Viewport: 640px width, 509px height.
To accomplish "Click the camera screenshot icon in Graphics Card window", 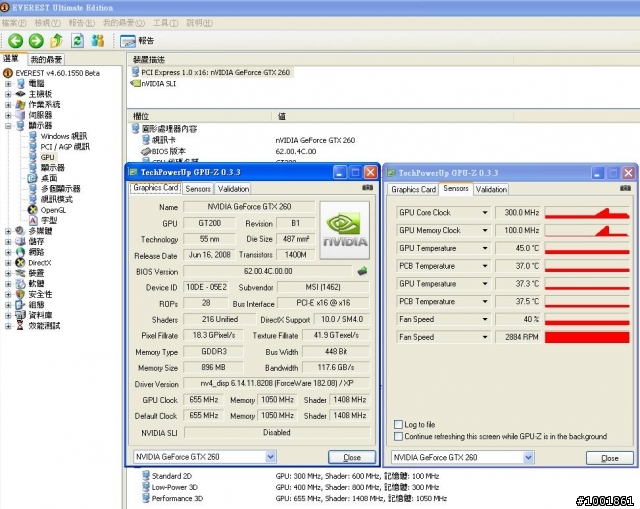I will pyautogui.click(x=367, y=187).
